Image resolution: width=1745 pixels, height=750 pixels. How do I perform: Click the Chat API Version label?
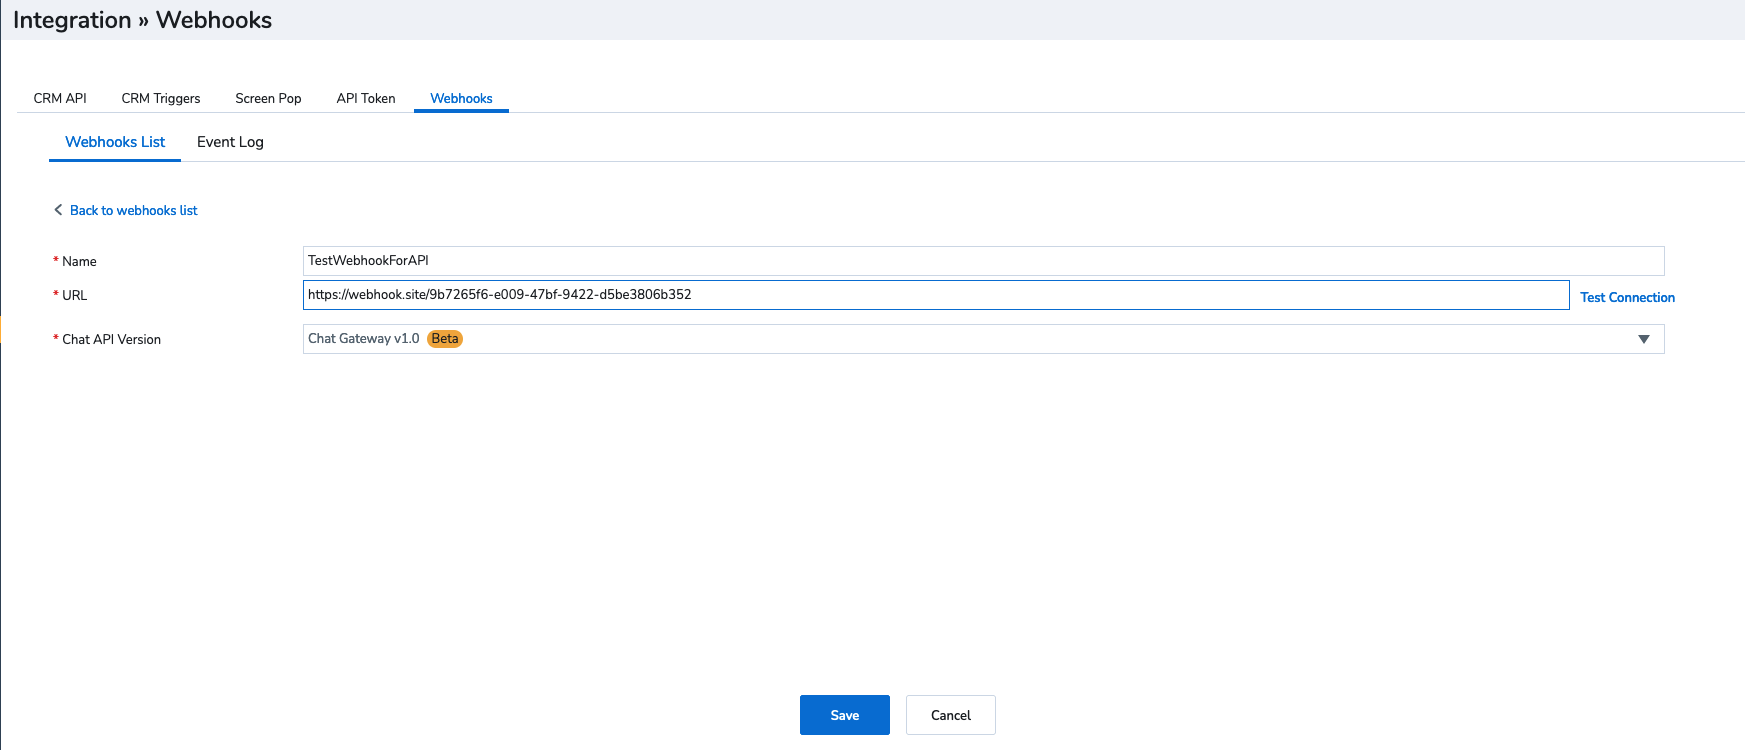pyautogui.click(x=111, y=340)
